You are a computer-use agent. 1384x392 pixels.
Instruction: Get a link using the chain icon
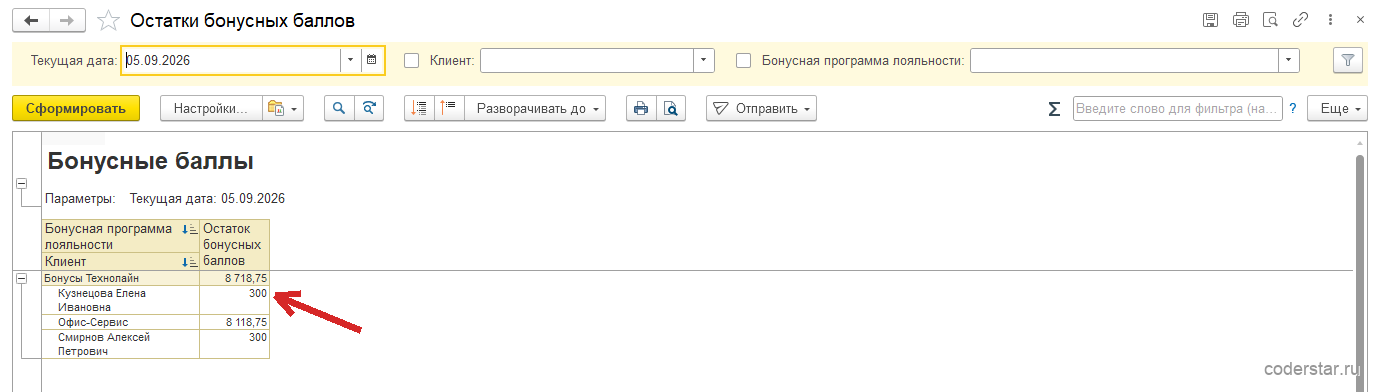pyautogui.click(x=1301, y=20)
